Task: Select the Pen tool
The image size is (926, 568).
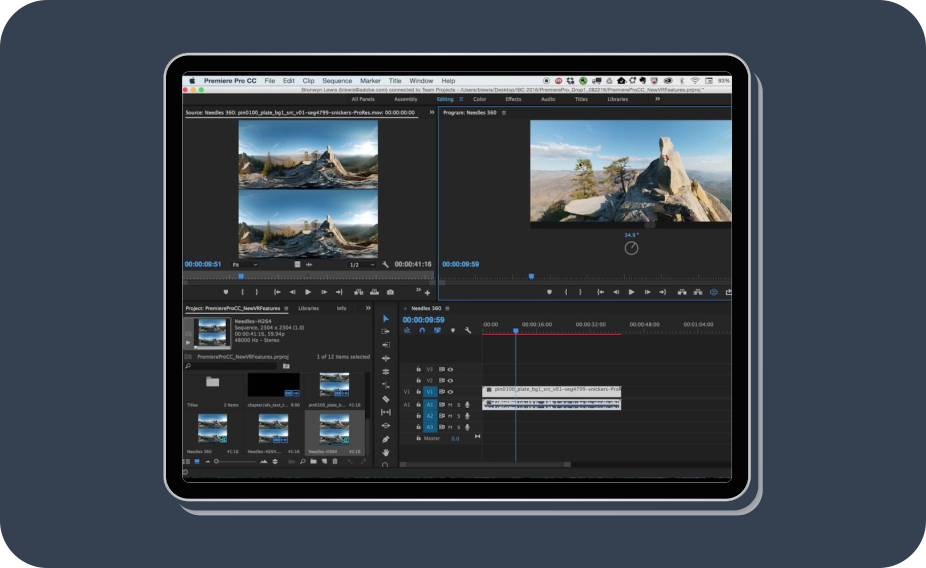Action: coord(386,439)
